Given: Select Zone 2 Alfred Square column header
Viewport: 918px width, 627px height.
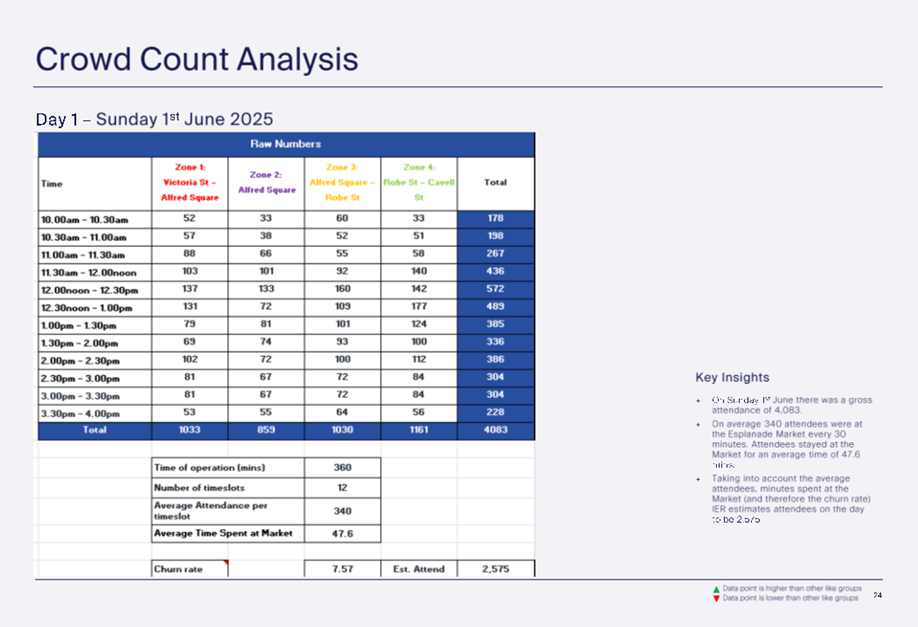Looking at the screenshot, I should click(267, 183).
